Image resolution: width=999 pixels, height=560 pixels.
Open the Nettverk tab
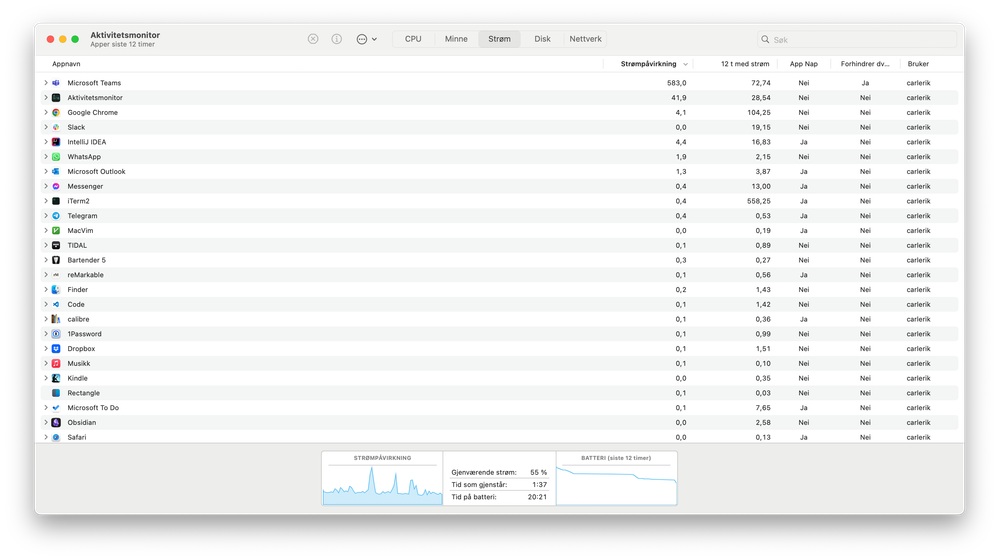(x=586, y=39)
